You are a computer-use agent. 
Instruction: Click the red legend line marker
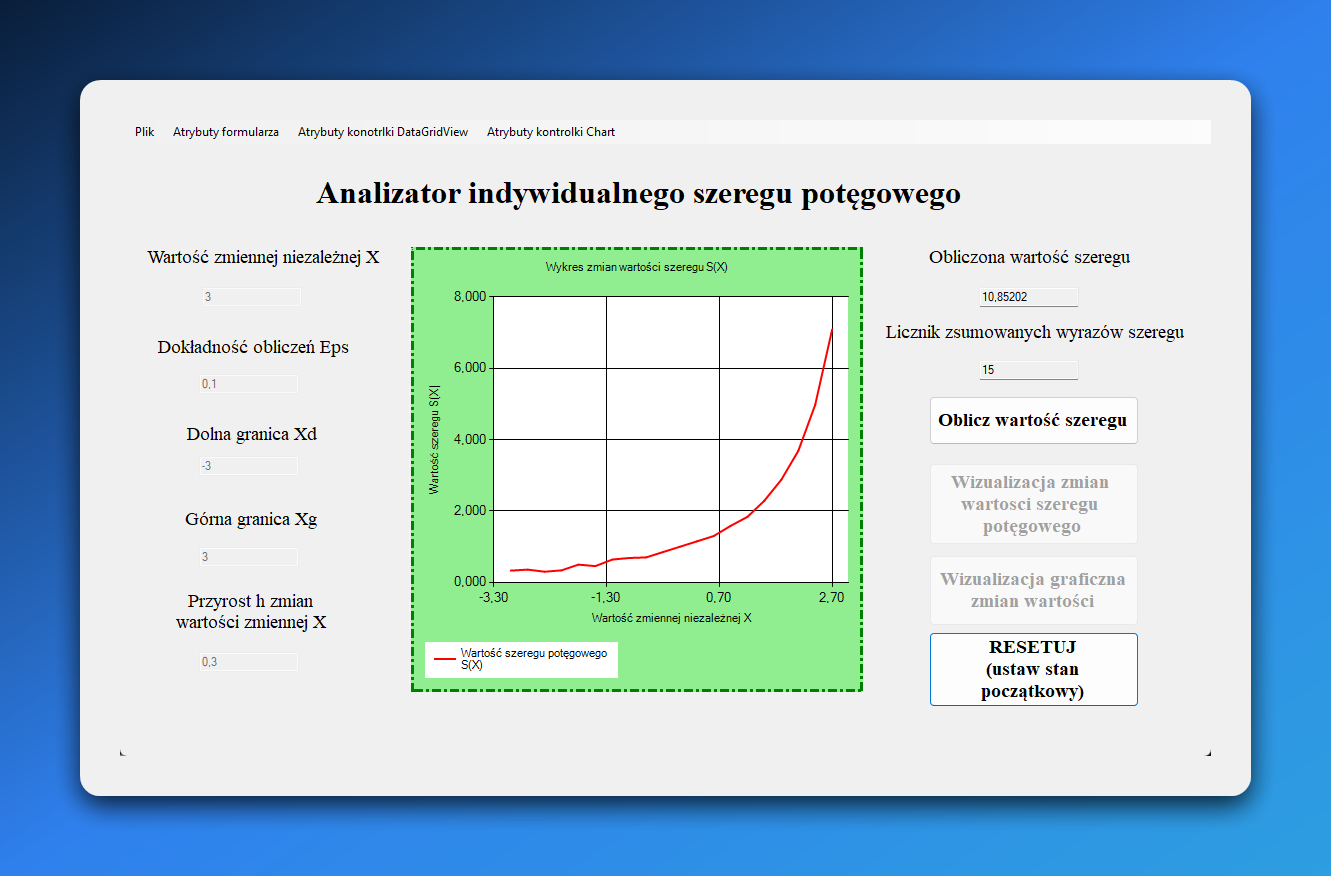tap(443, 660)
